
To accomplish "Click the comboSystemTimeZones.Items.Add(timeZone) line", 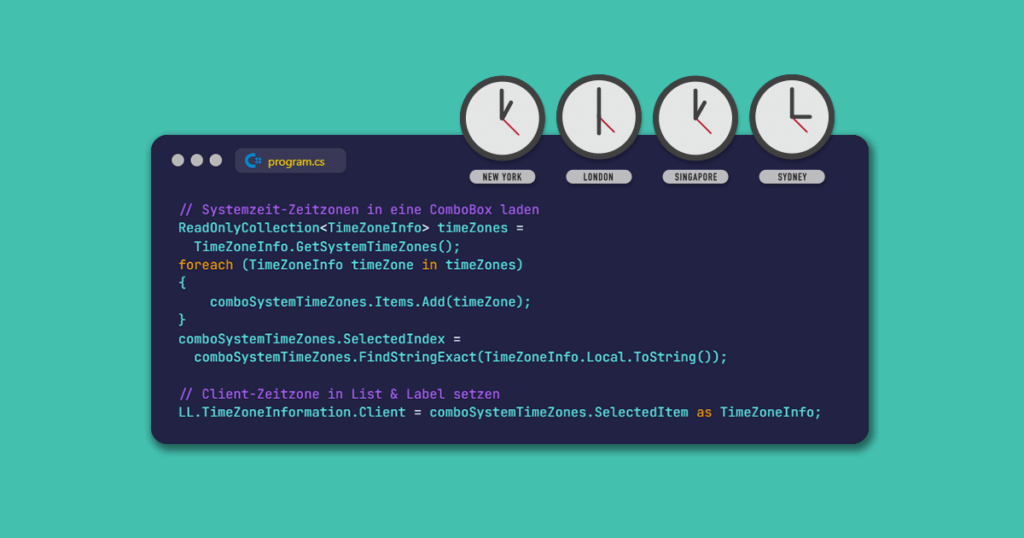I will 370,302.
